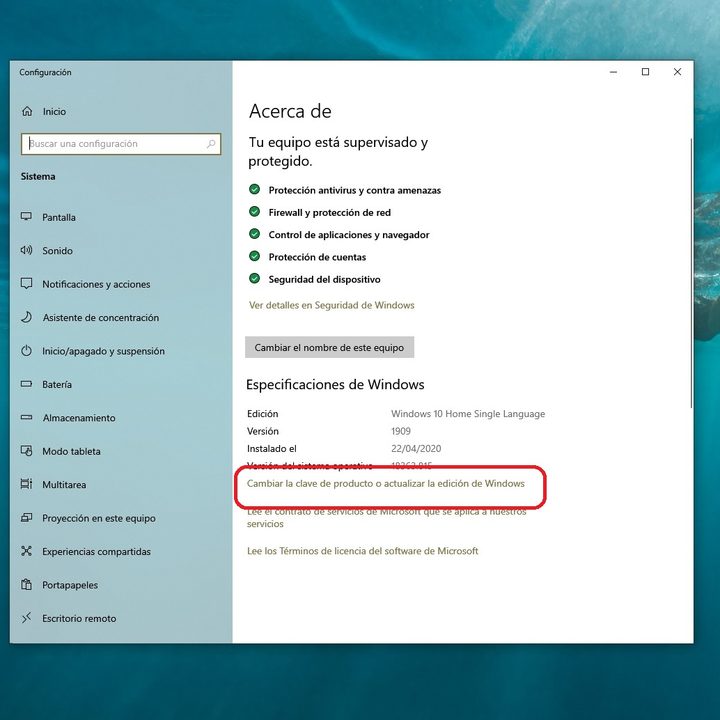Click the Asistente de concentración moon icon
The image size is (720, 720).
click(x=27, y=317)
